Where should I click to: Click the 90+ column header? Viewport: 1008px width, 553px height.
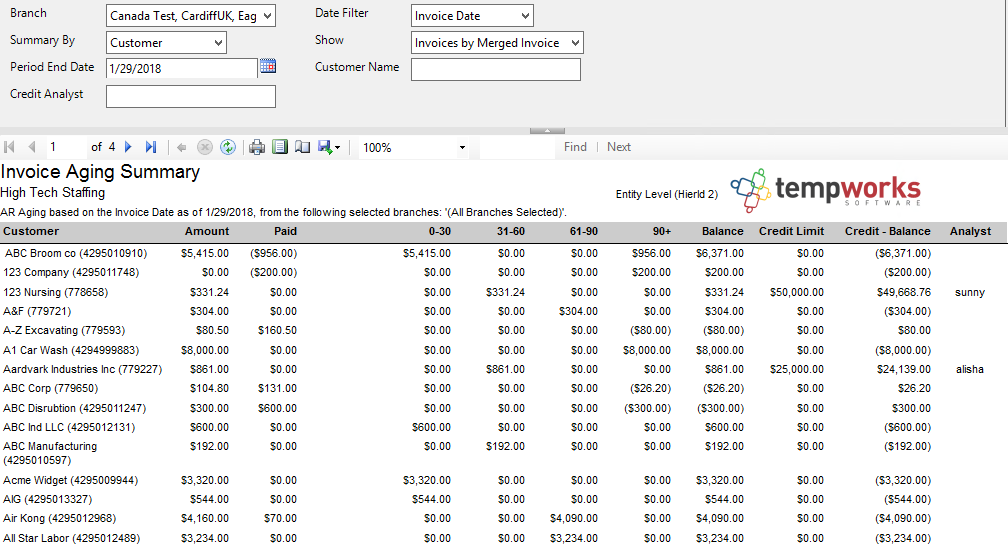click(662, 231)
